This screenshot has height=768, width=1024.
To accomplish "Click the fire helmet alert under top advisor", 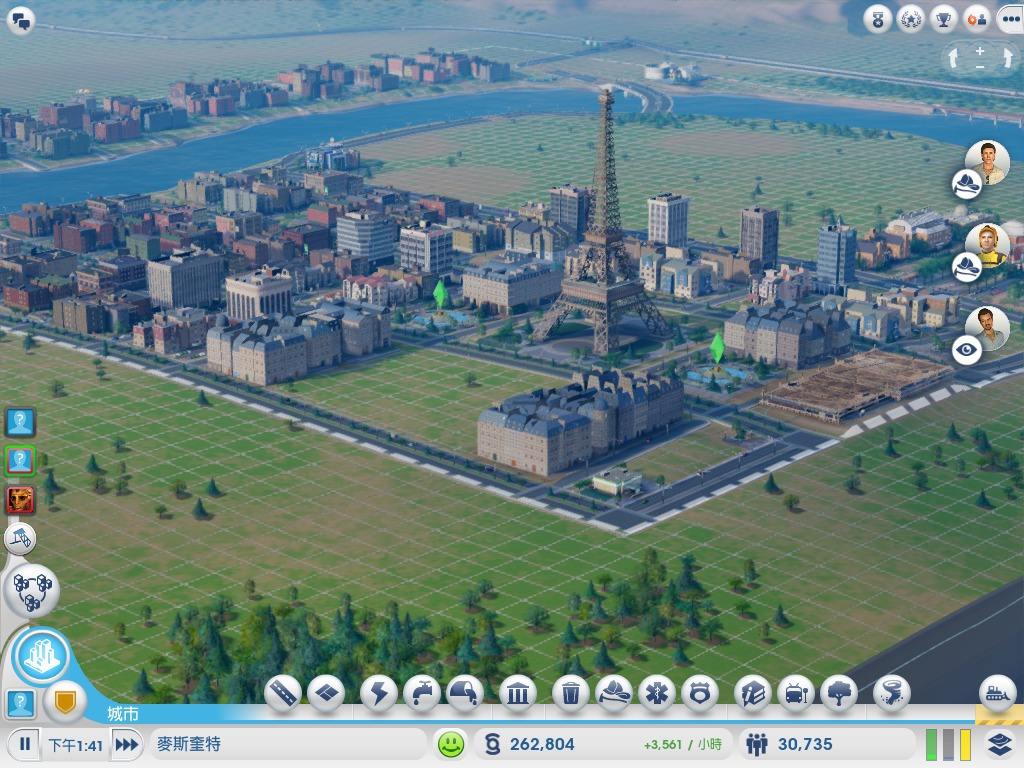I will click(x=967, y=184).
